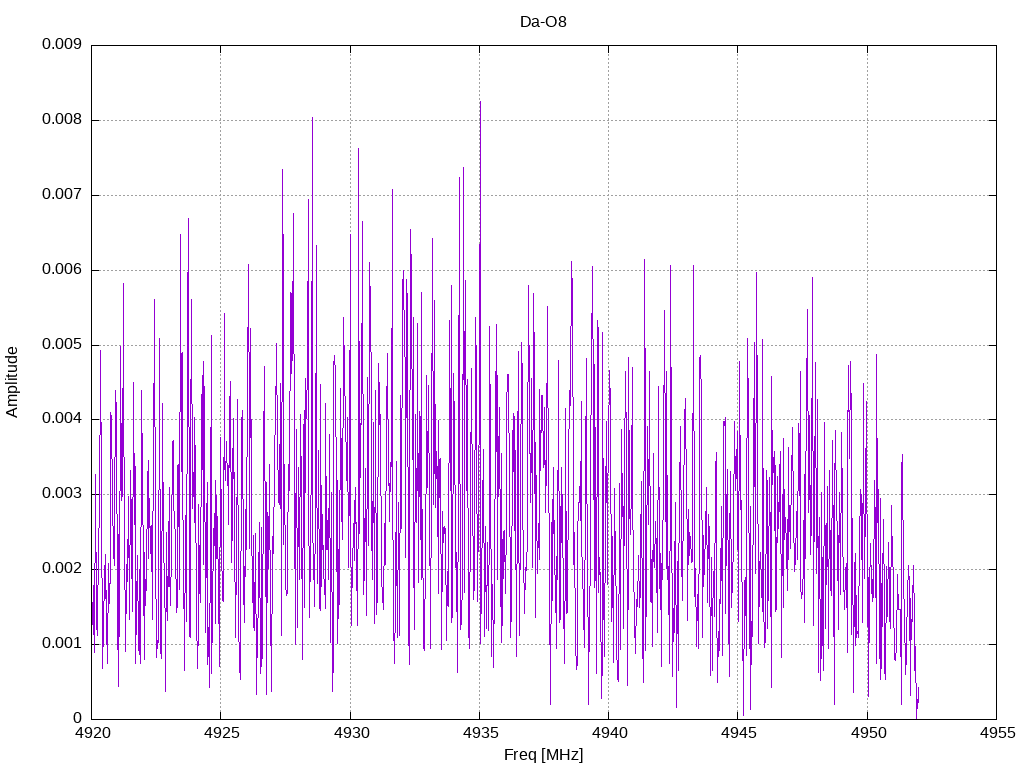Image resolution: width=1024 pixels, height=768 pixels.
Task: Click the Freq [MHz] x-axis label
Action: coord(543,755)
